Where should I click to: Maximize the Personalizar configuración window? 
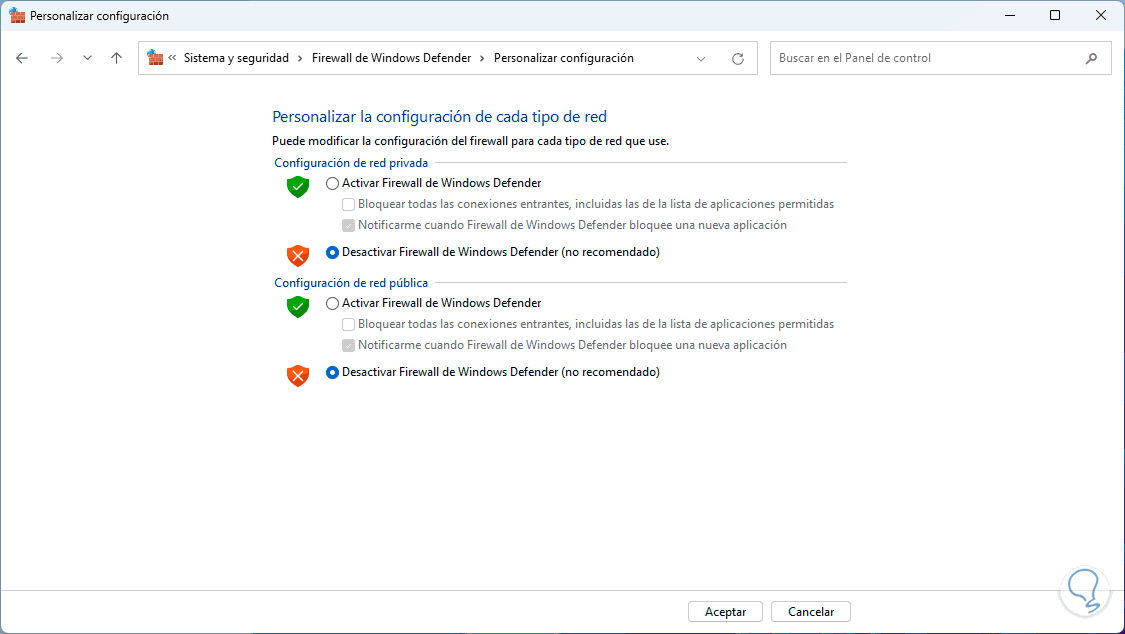click(1055, 15)
